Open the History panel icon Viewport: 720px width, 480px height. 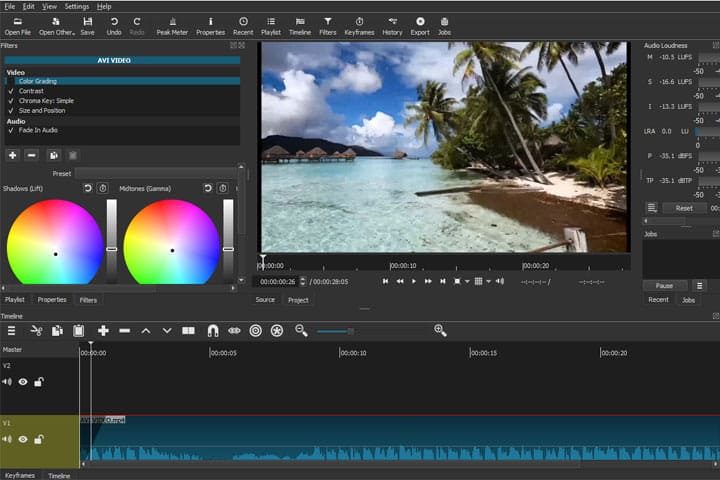click(392, 26)
